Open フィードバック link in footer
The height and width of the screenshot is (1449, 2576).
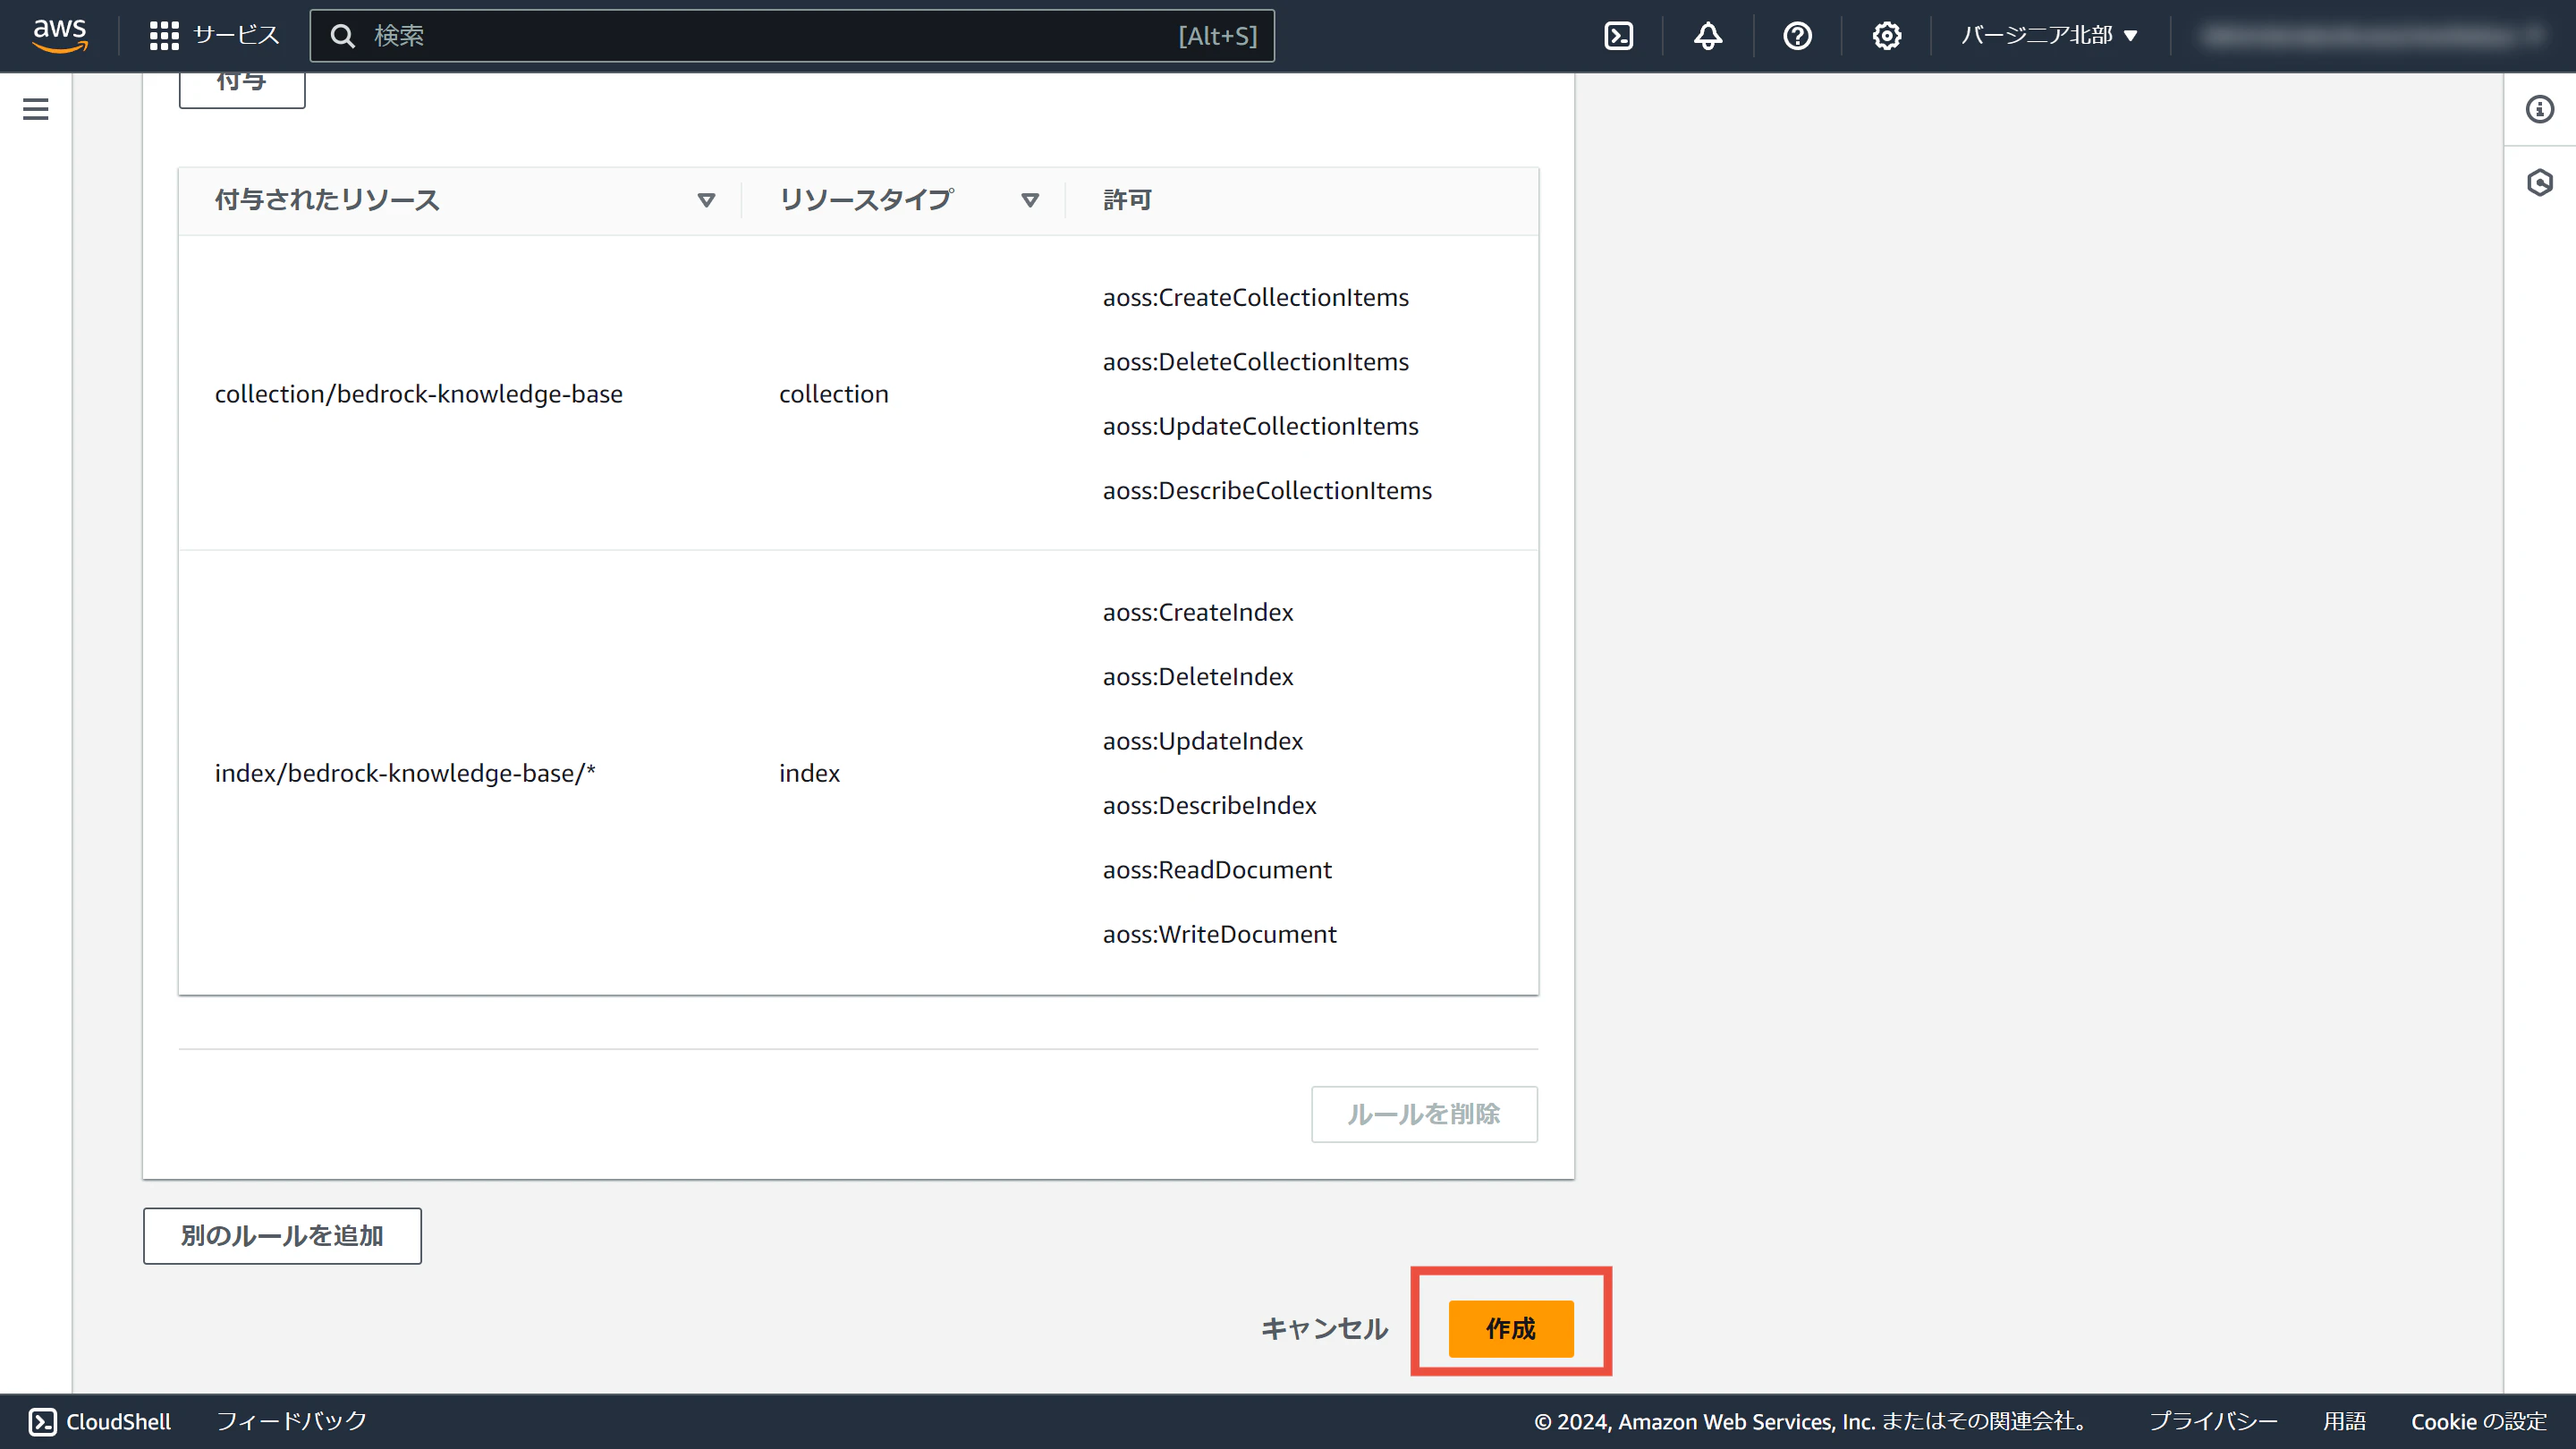click(x=292, y=1421)
